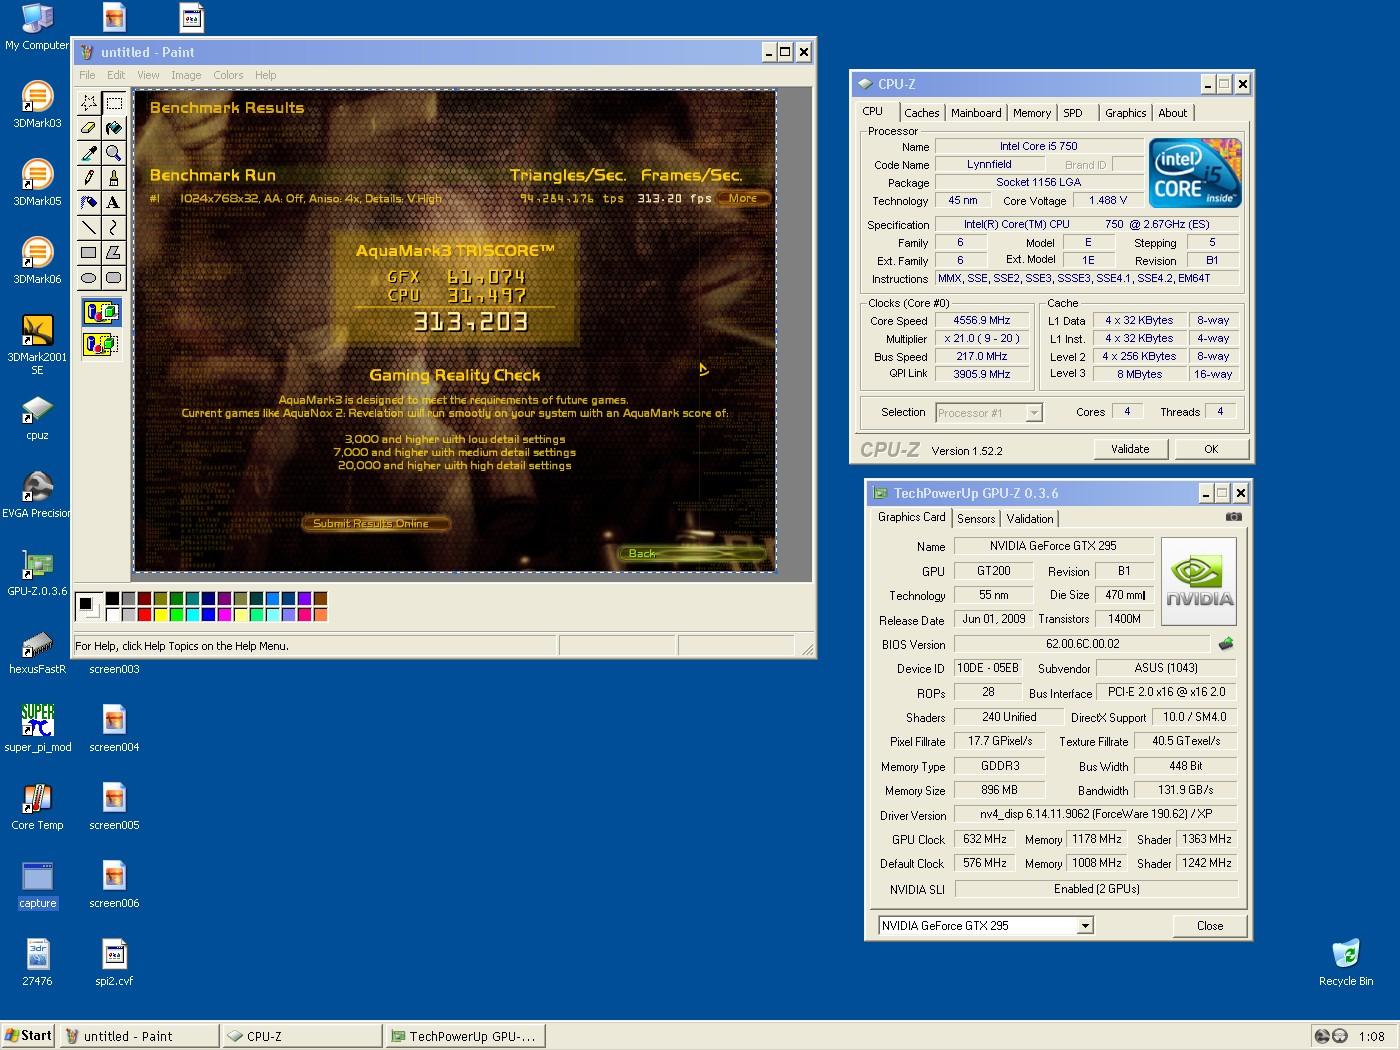Click the Close button in GPU-Z
This screenshot has width=1400, height=1050.
pos(1210,926)
